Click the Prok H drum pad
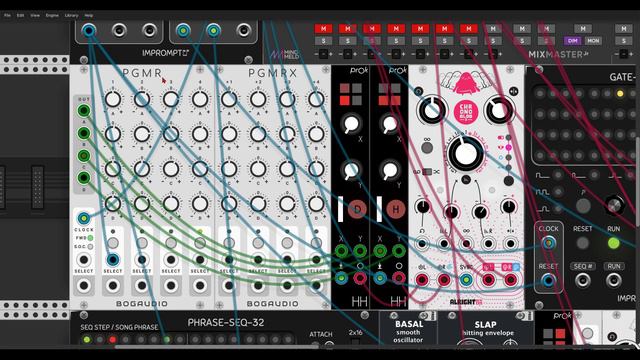Screen dimensions: 640x360 [x=396, y=209]
